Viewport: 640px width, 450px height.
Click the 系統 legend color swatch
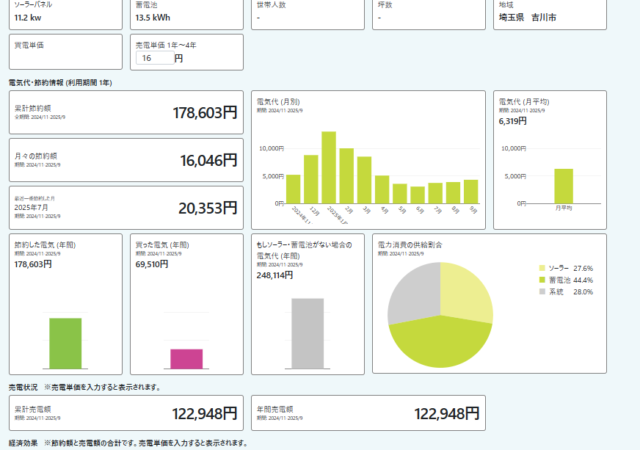pos(542,291)
